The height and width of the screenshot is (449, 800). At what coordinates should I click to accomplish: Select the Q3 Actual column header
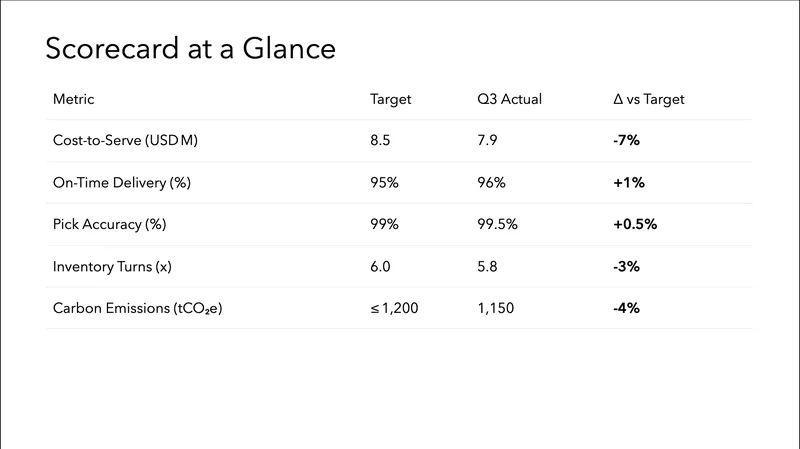point(509,99)
